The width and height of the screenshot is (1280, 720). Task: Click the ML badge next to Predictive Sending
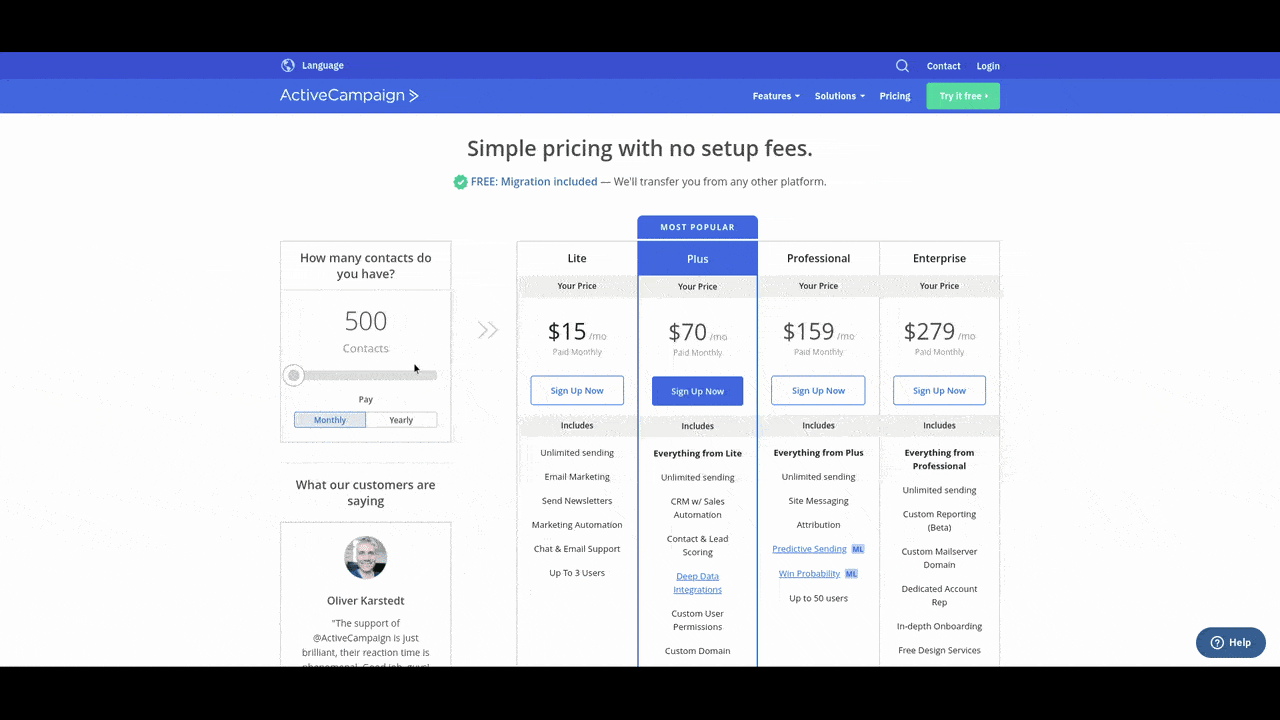pyautogui.click(x=858, y=549)
